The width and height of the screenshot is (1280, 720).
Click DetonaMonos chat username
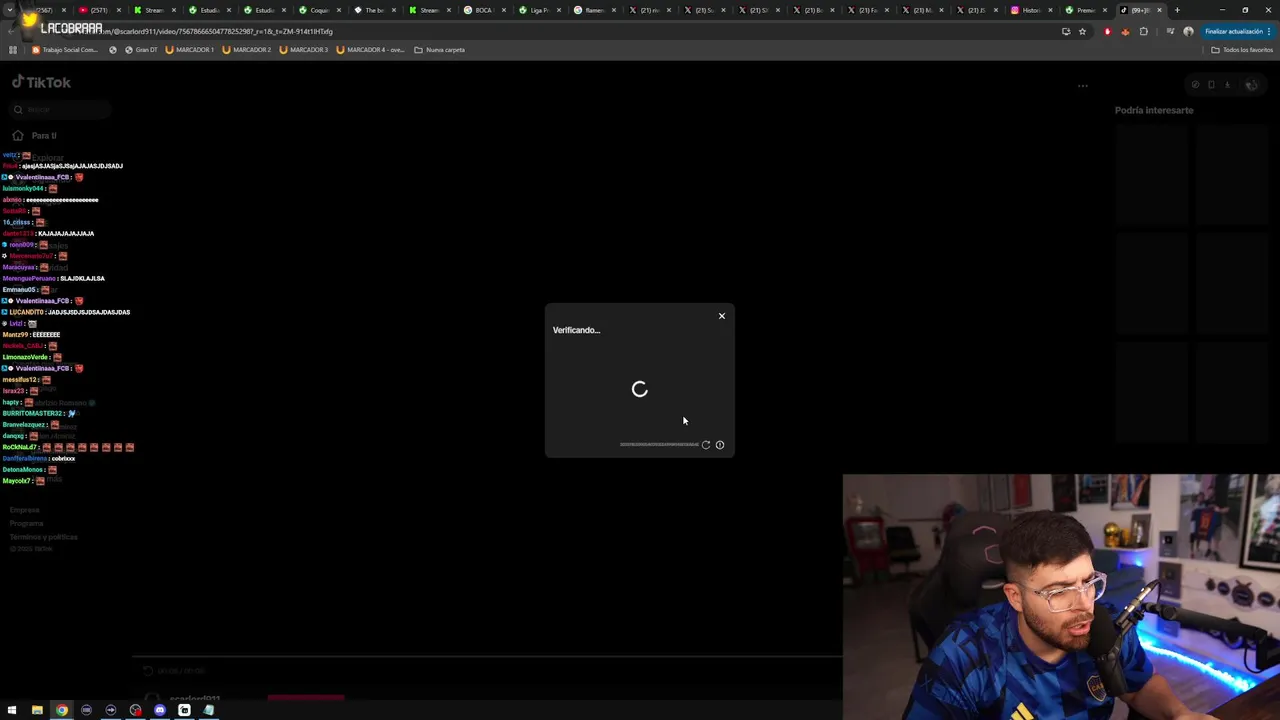coord(22,469)
